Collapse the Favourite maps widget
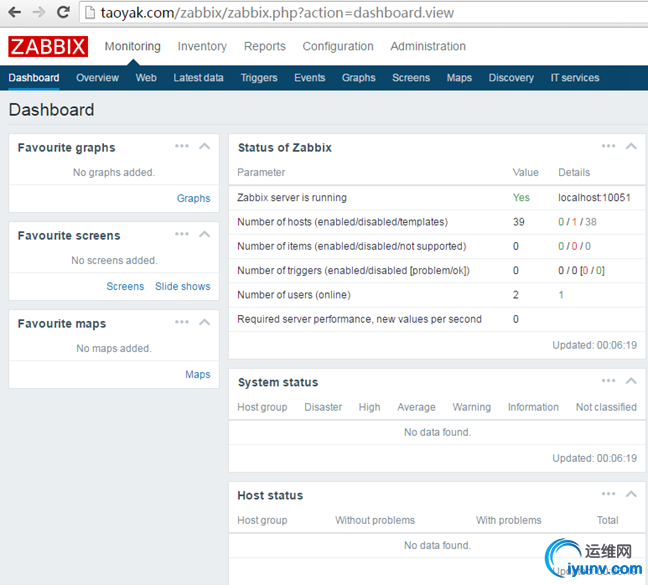This screenshot has width=648, height=585. [205, 322]
